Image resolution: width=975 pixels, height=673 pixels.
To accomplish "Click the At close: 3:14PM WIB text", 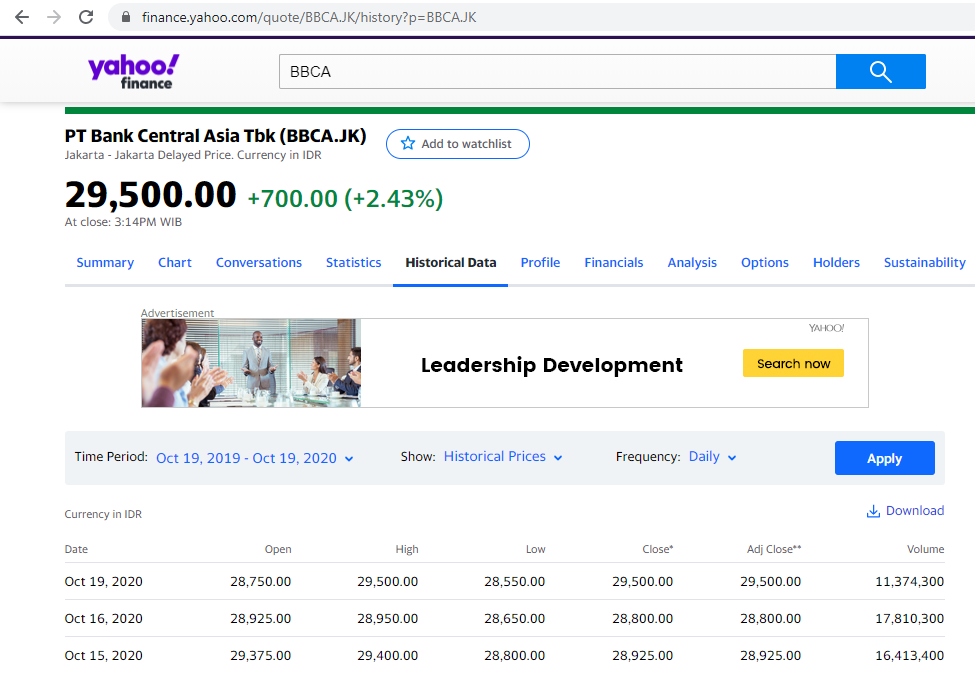I will pos(123,222).
